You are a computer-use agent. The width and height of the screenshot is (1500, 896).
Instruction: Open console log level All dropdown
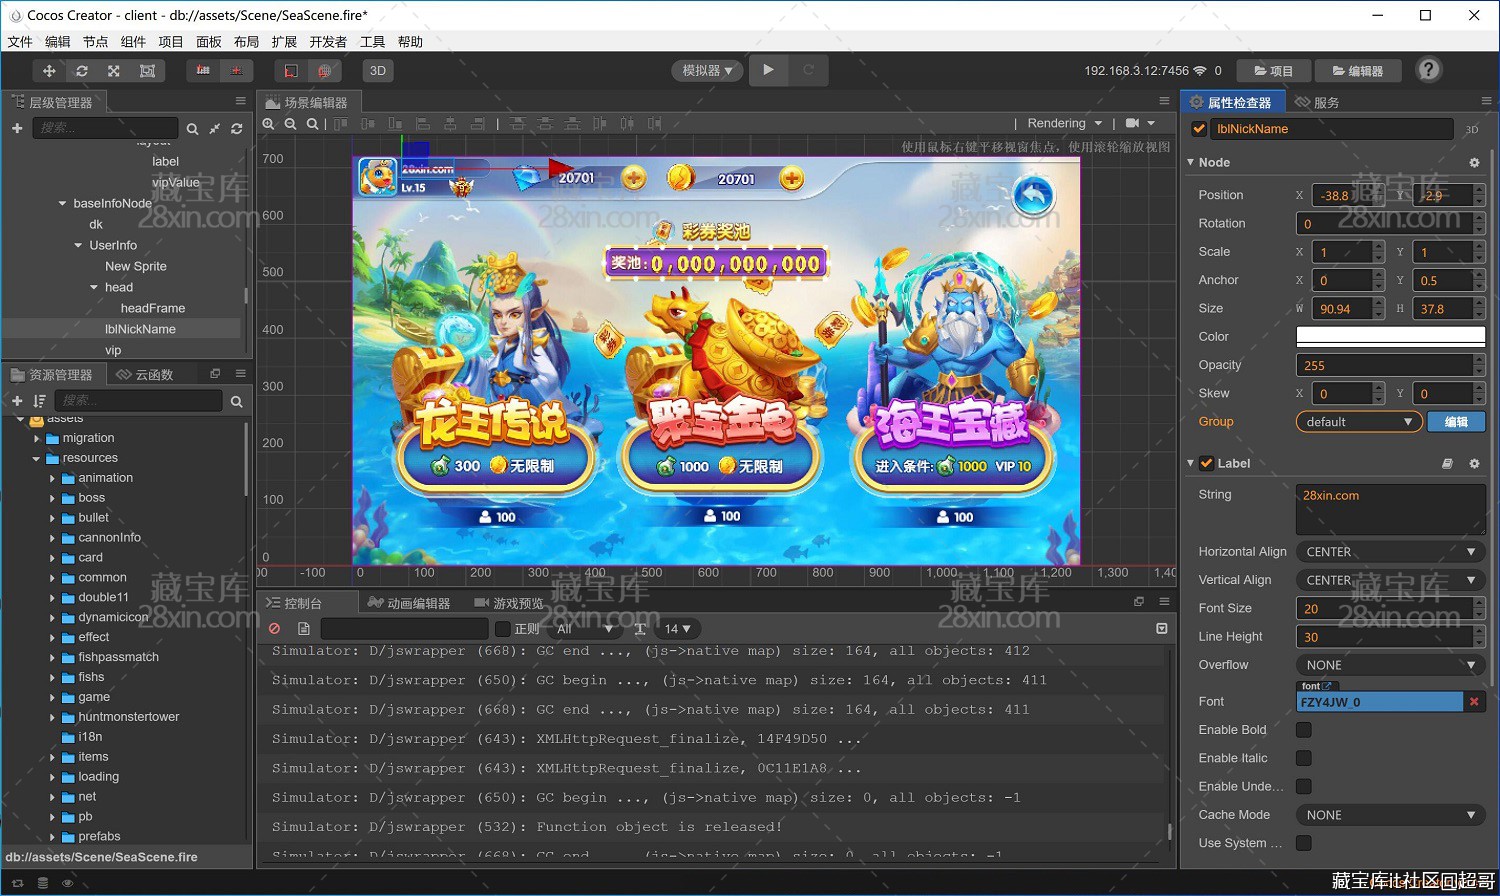click(585, 629)
